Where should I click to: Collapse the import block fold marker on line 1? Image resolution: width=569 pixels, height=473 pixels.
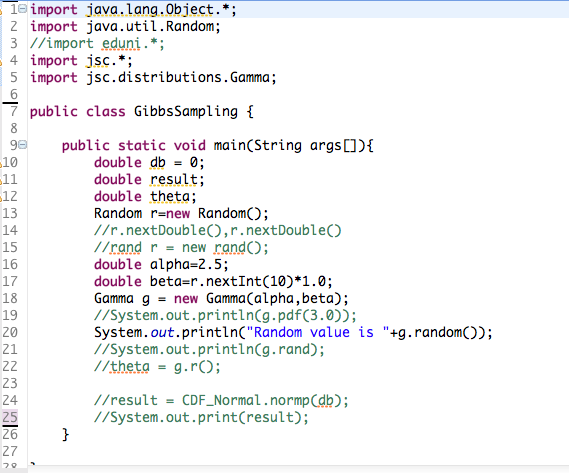22,9
